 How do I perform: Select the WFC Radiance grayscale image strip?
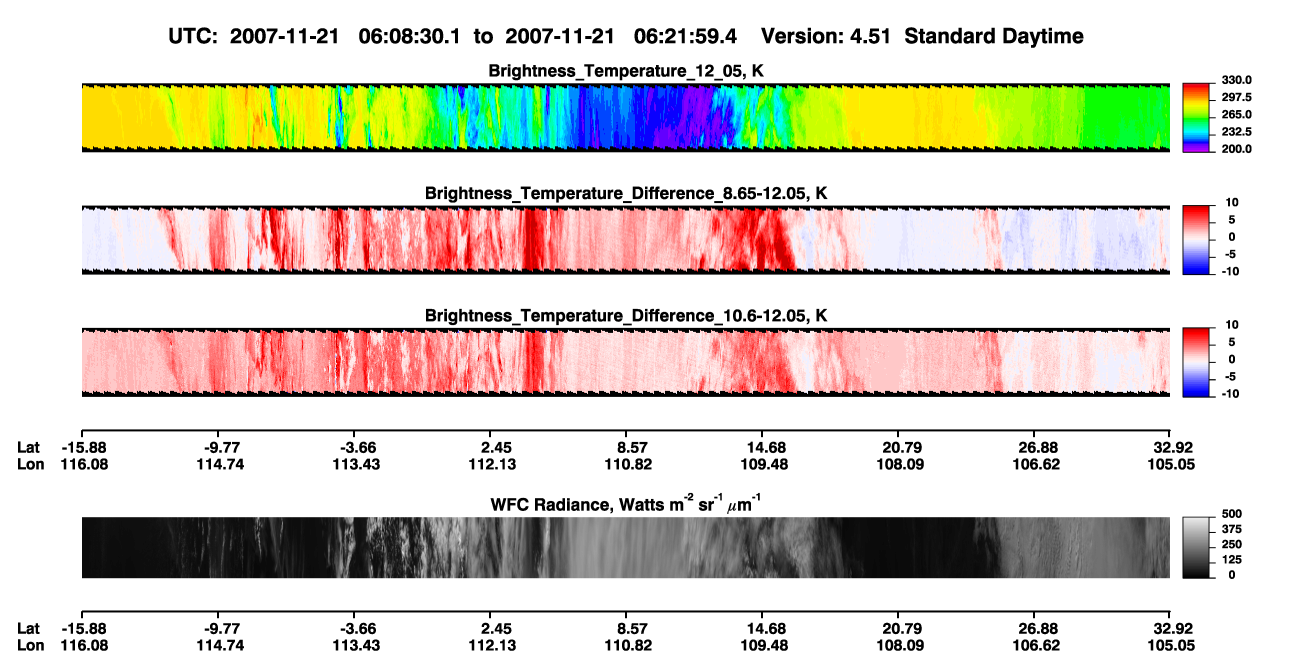tap(625, 547)
